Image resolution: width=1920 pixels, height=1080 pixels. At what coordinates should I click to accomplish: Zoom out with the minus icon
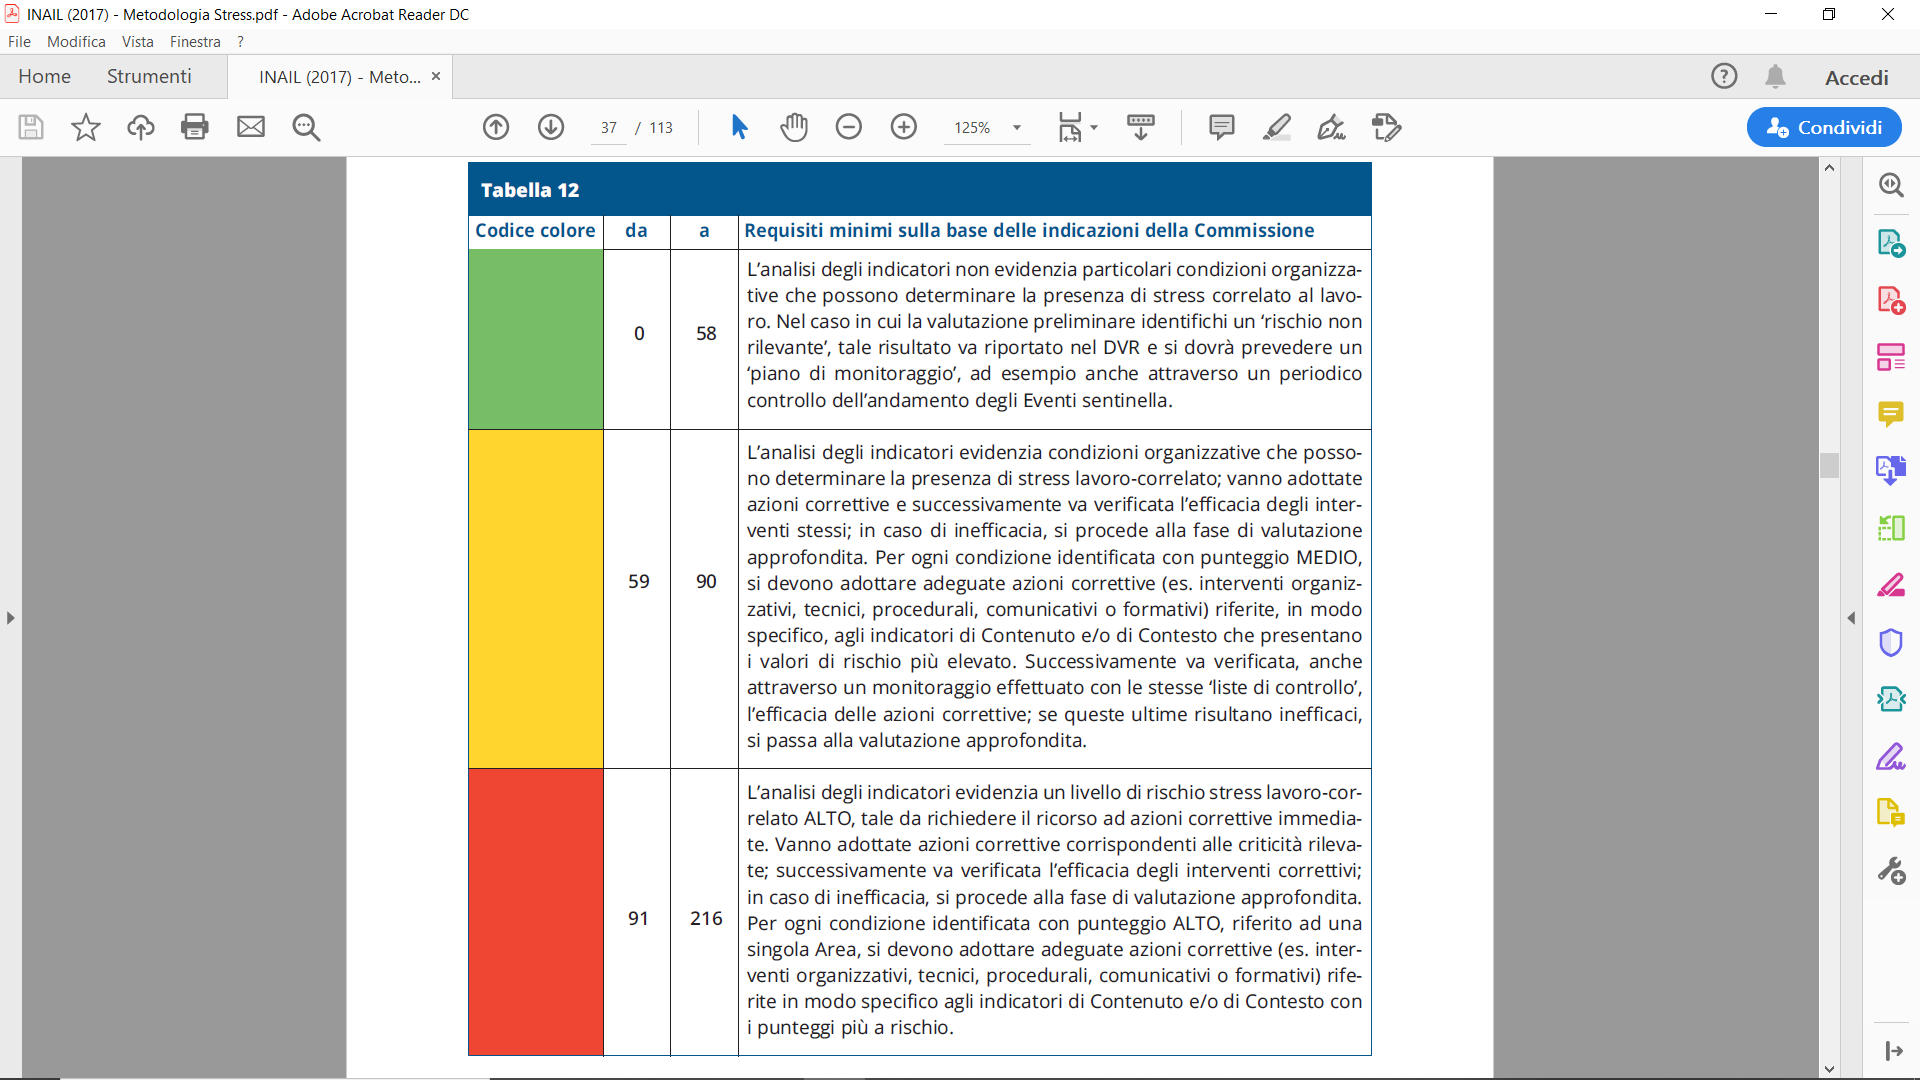pyautogui.click(x=849, y=127)
